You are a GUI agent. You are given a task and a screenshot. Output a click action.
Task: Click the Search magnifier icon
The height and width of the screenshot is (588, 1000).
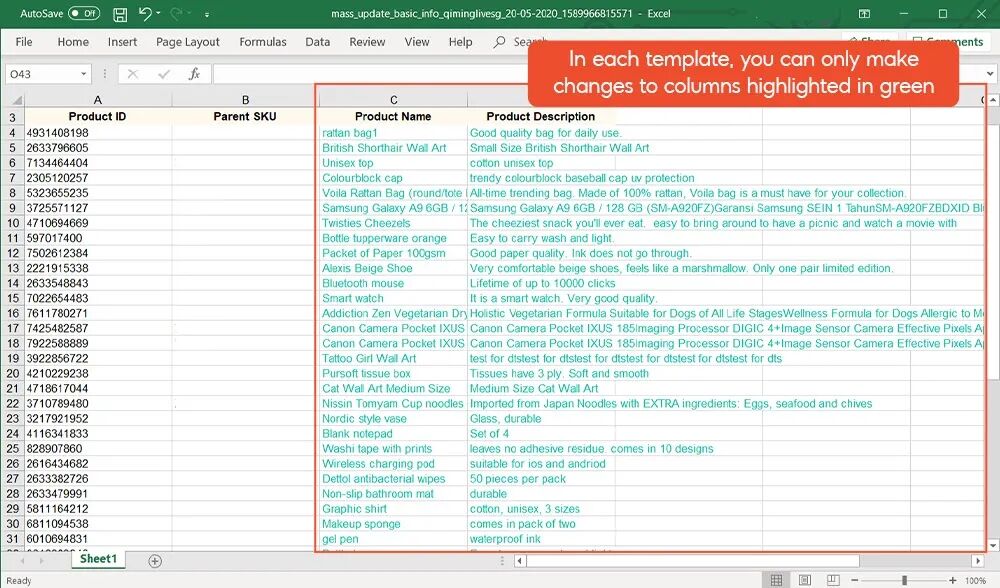500,41
